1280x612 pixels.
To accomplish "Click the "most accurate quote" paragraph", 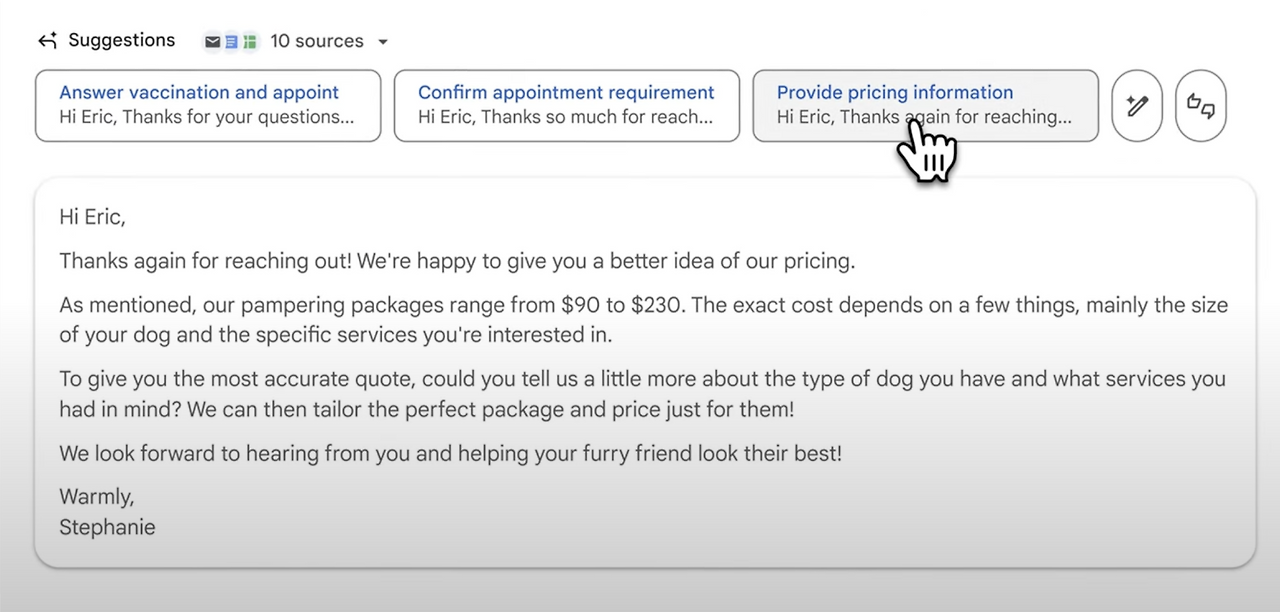I will (640, 394).
